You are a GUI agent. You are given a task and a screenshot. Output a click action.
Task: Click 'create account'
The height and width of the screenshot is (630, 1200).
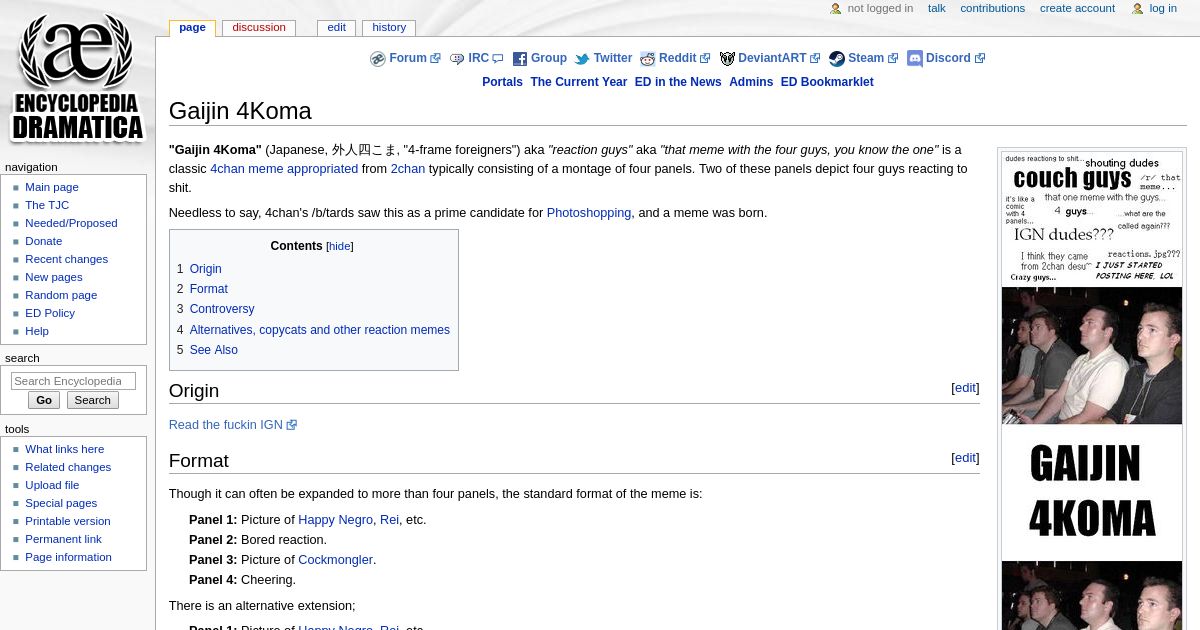pos(1077,8)
